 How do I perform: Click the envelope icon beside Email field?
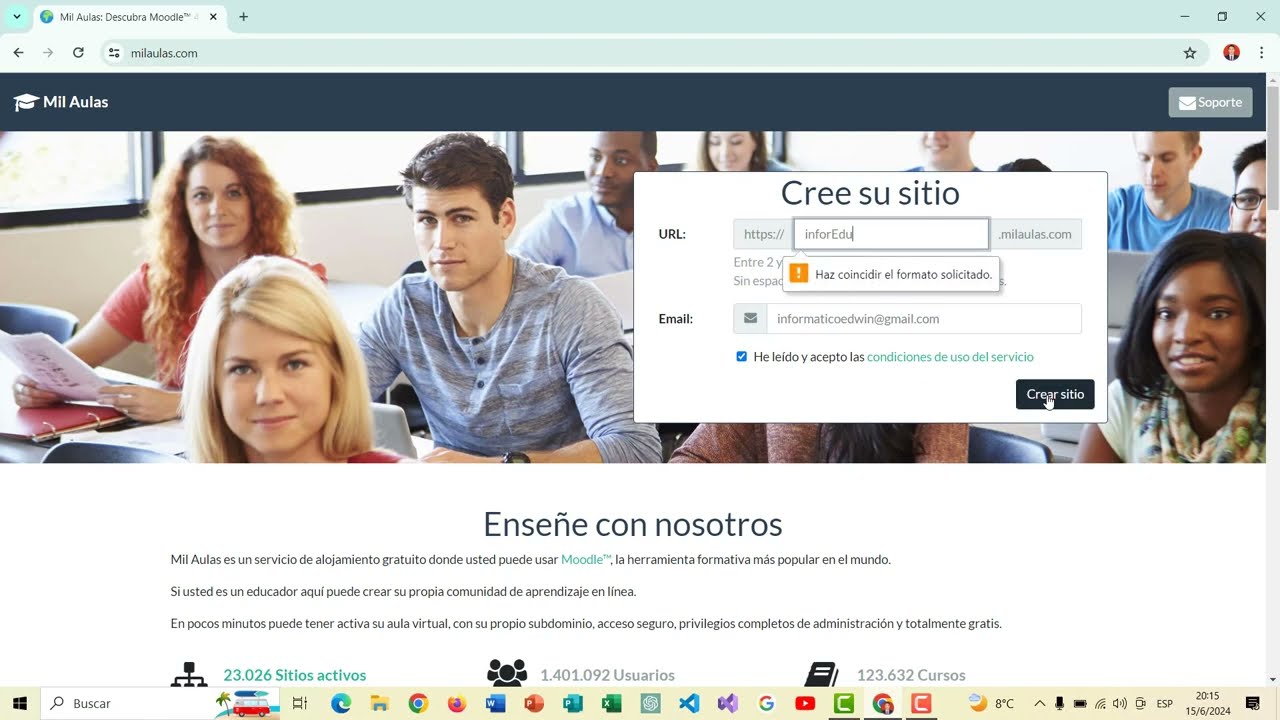click(x=750, y=319)
